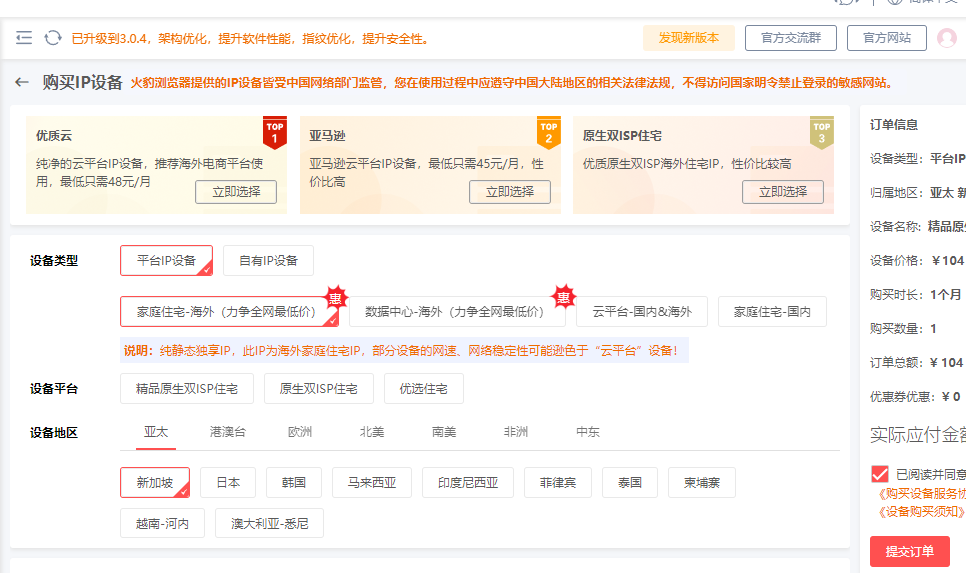Click the refresh circular arrows icon
The height and width of the screenshot is (573, 966).
(x=53, y=38)
